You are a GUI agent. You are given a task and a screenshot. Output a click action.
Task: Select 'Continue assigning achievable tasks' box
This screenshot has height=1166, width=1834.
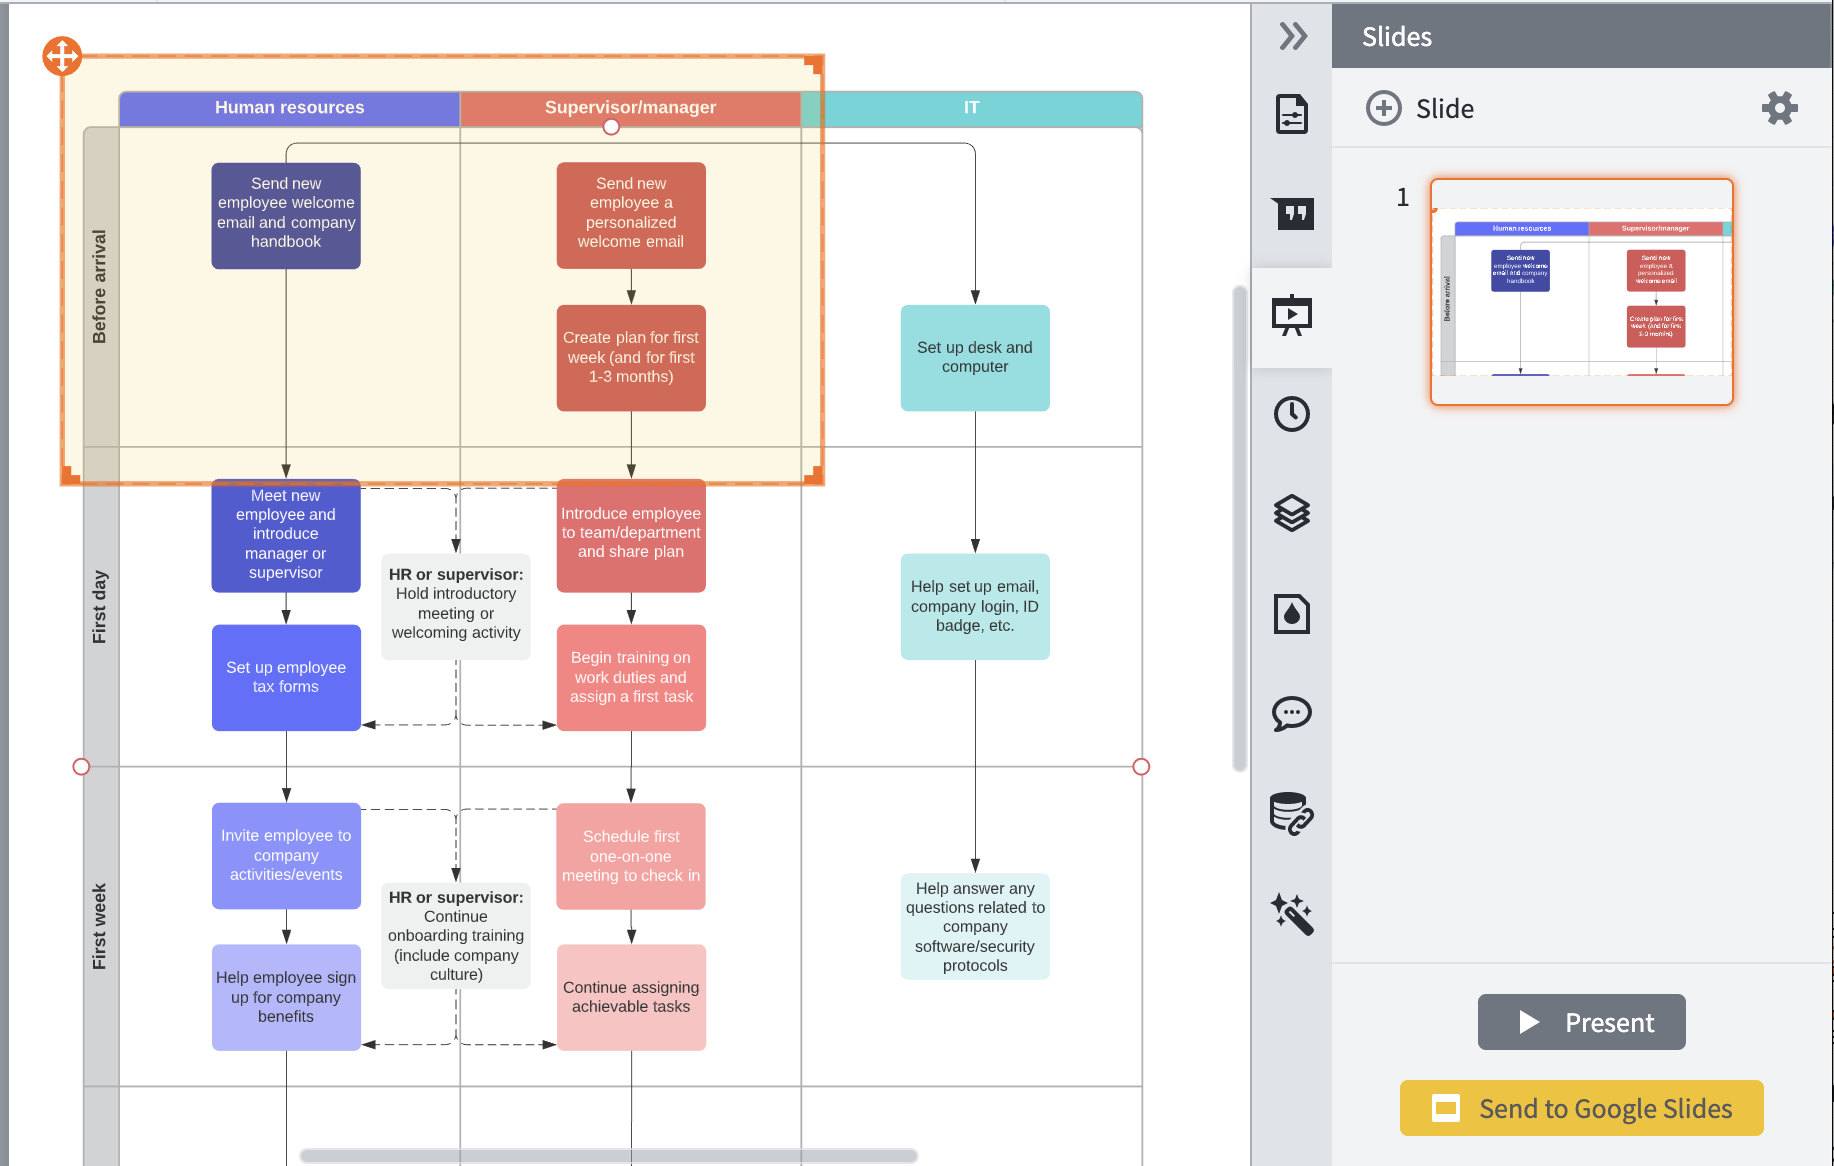[631, 998]
